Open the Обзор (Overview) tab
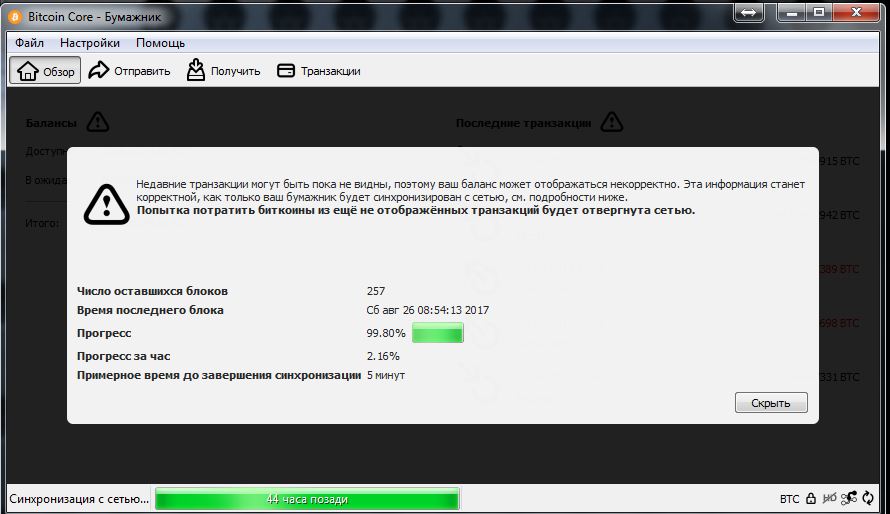This screenshot has height=514, width=890. (x=46, y=71)
